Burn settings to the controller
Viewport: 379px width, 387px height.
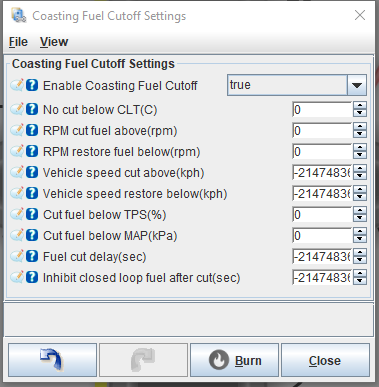pos(234,360)
